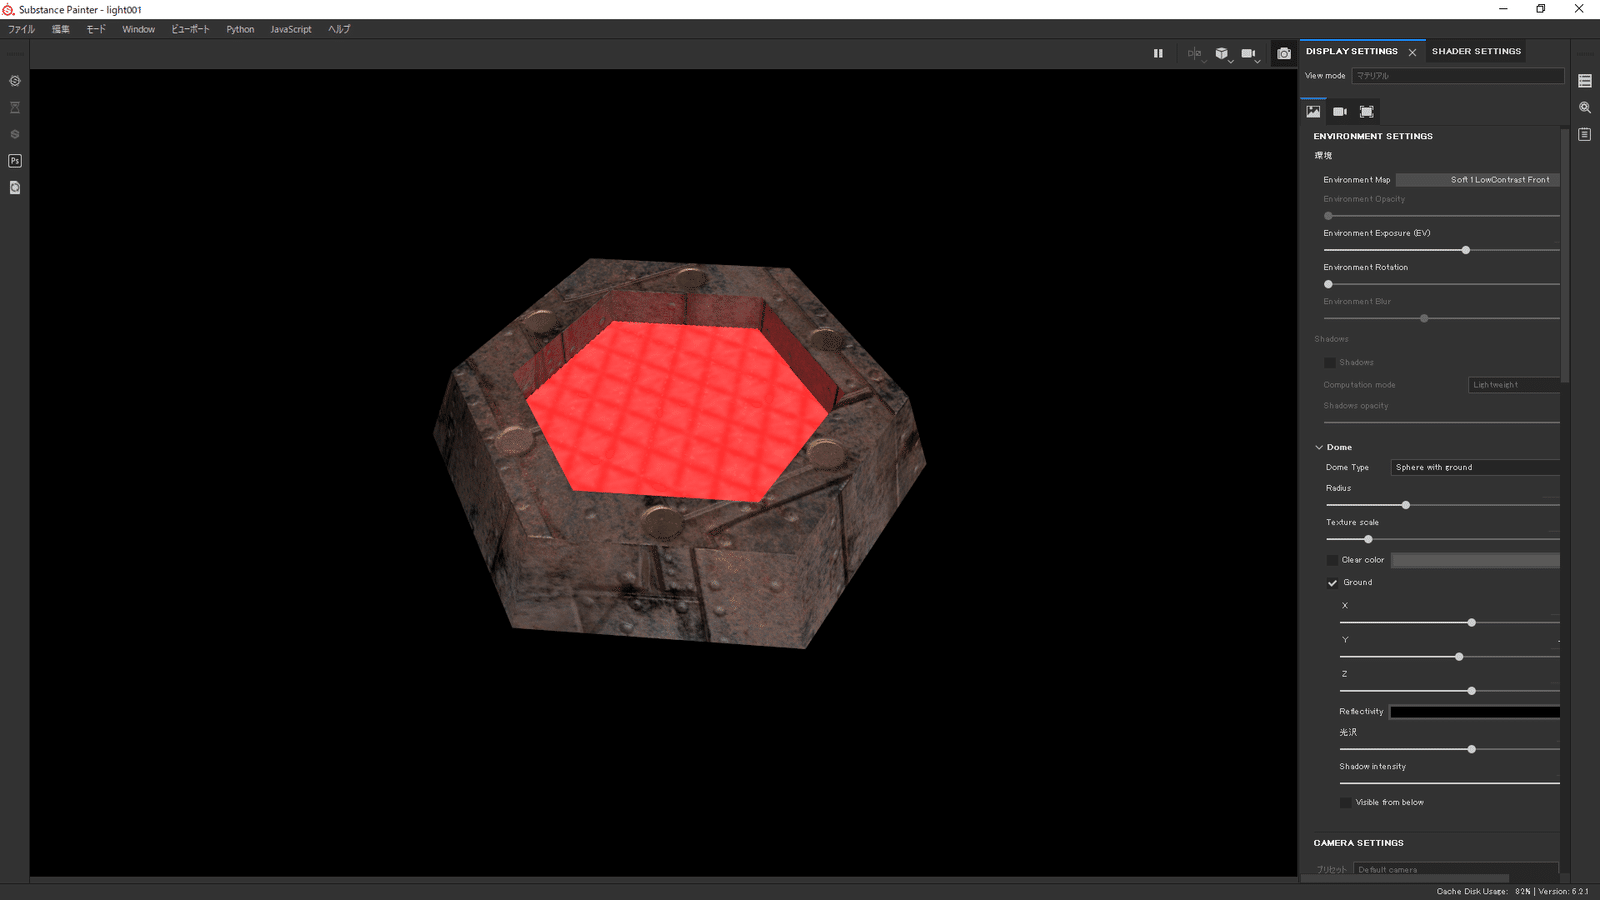Open the Window menu
Viewport: 1600px width, 900px height.
[139, 29]
